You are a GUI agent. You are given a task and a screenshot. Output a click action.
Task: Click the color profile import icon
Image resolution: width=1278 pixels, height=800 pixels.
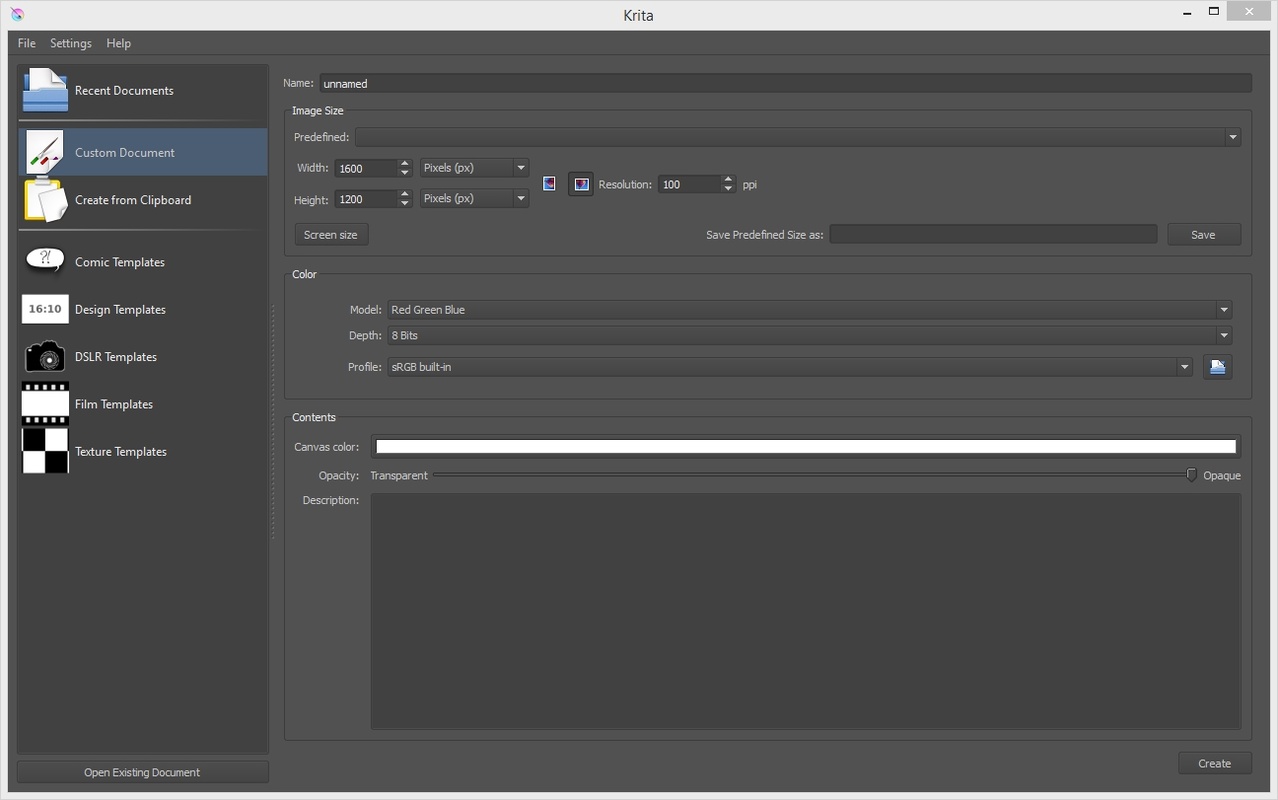pyautogui.click(x=1217, y=367)
